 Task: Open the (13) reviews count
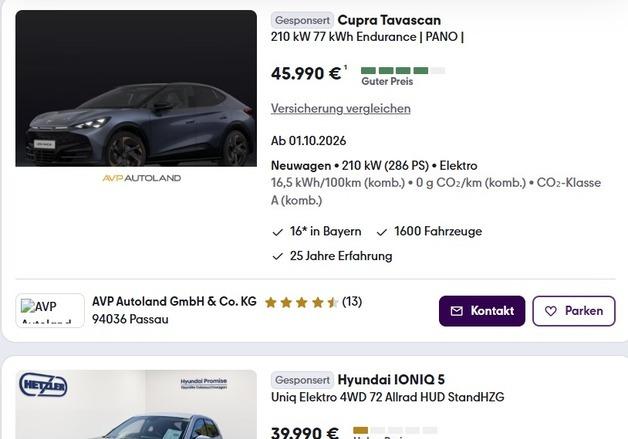[352, 302]
